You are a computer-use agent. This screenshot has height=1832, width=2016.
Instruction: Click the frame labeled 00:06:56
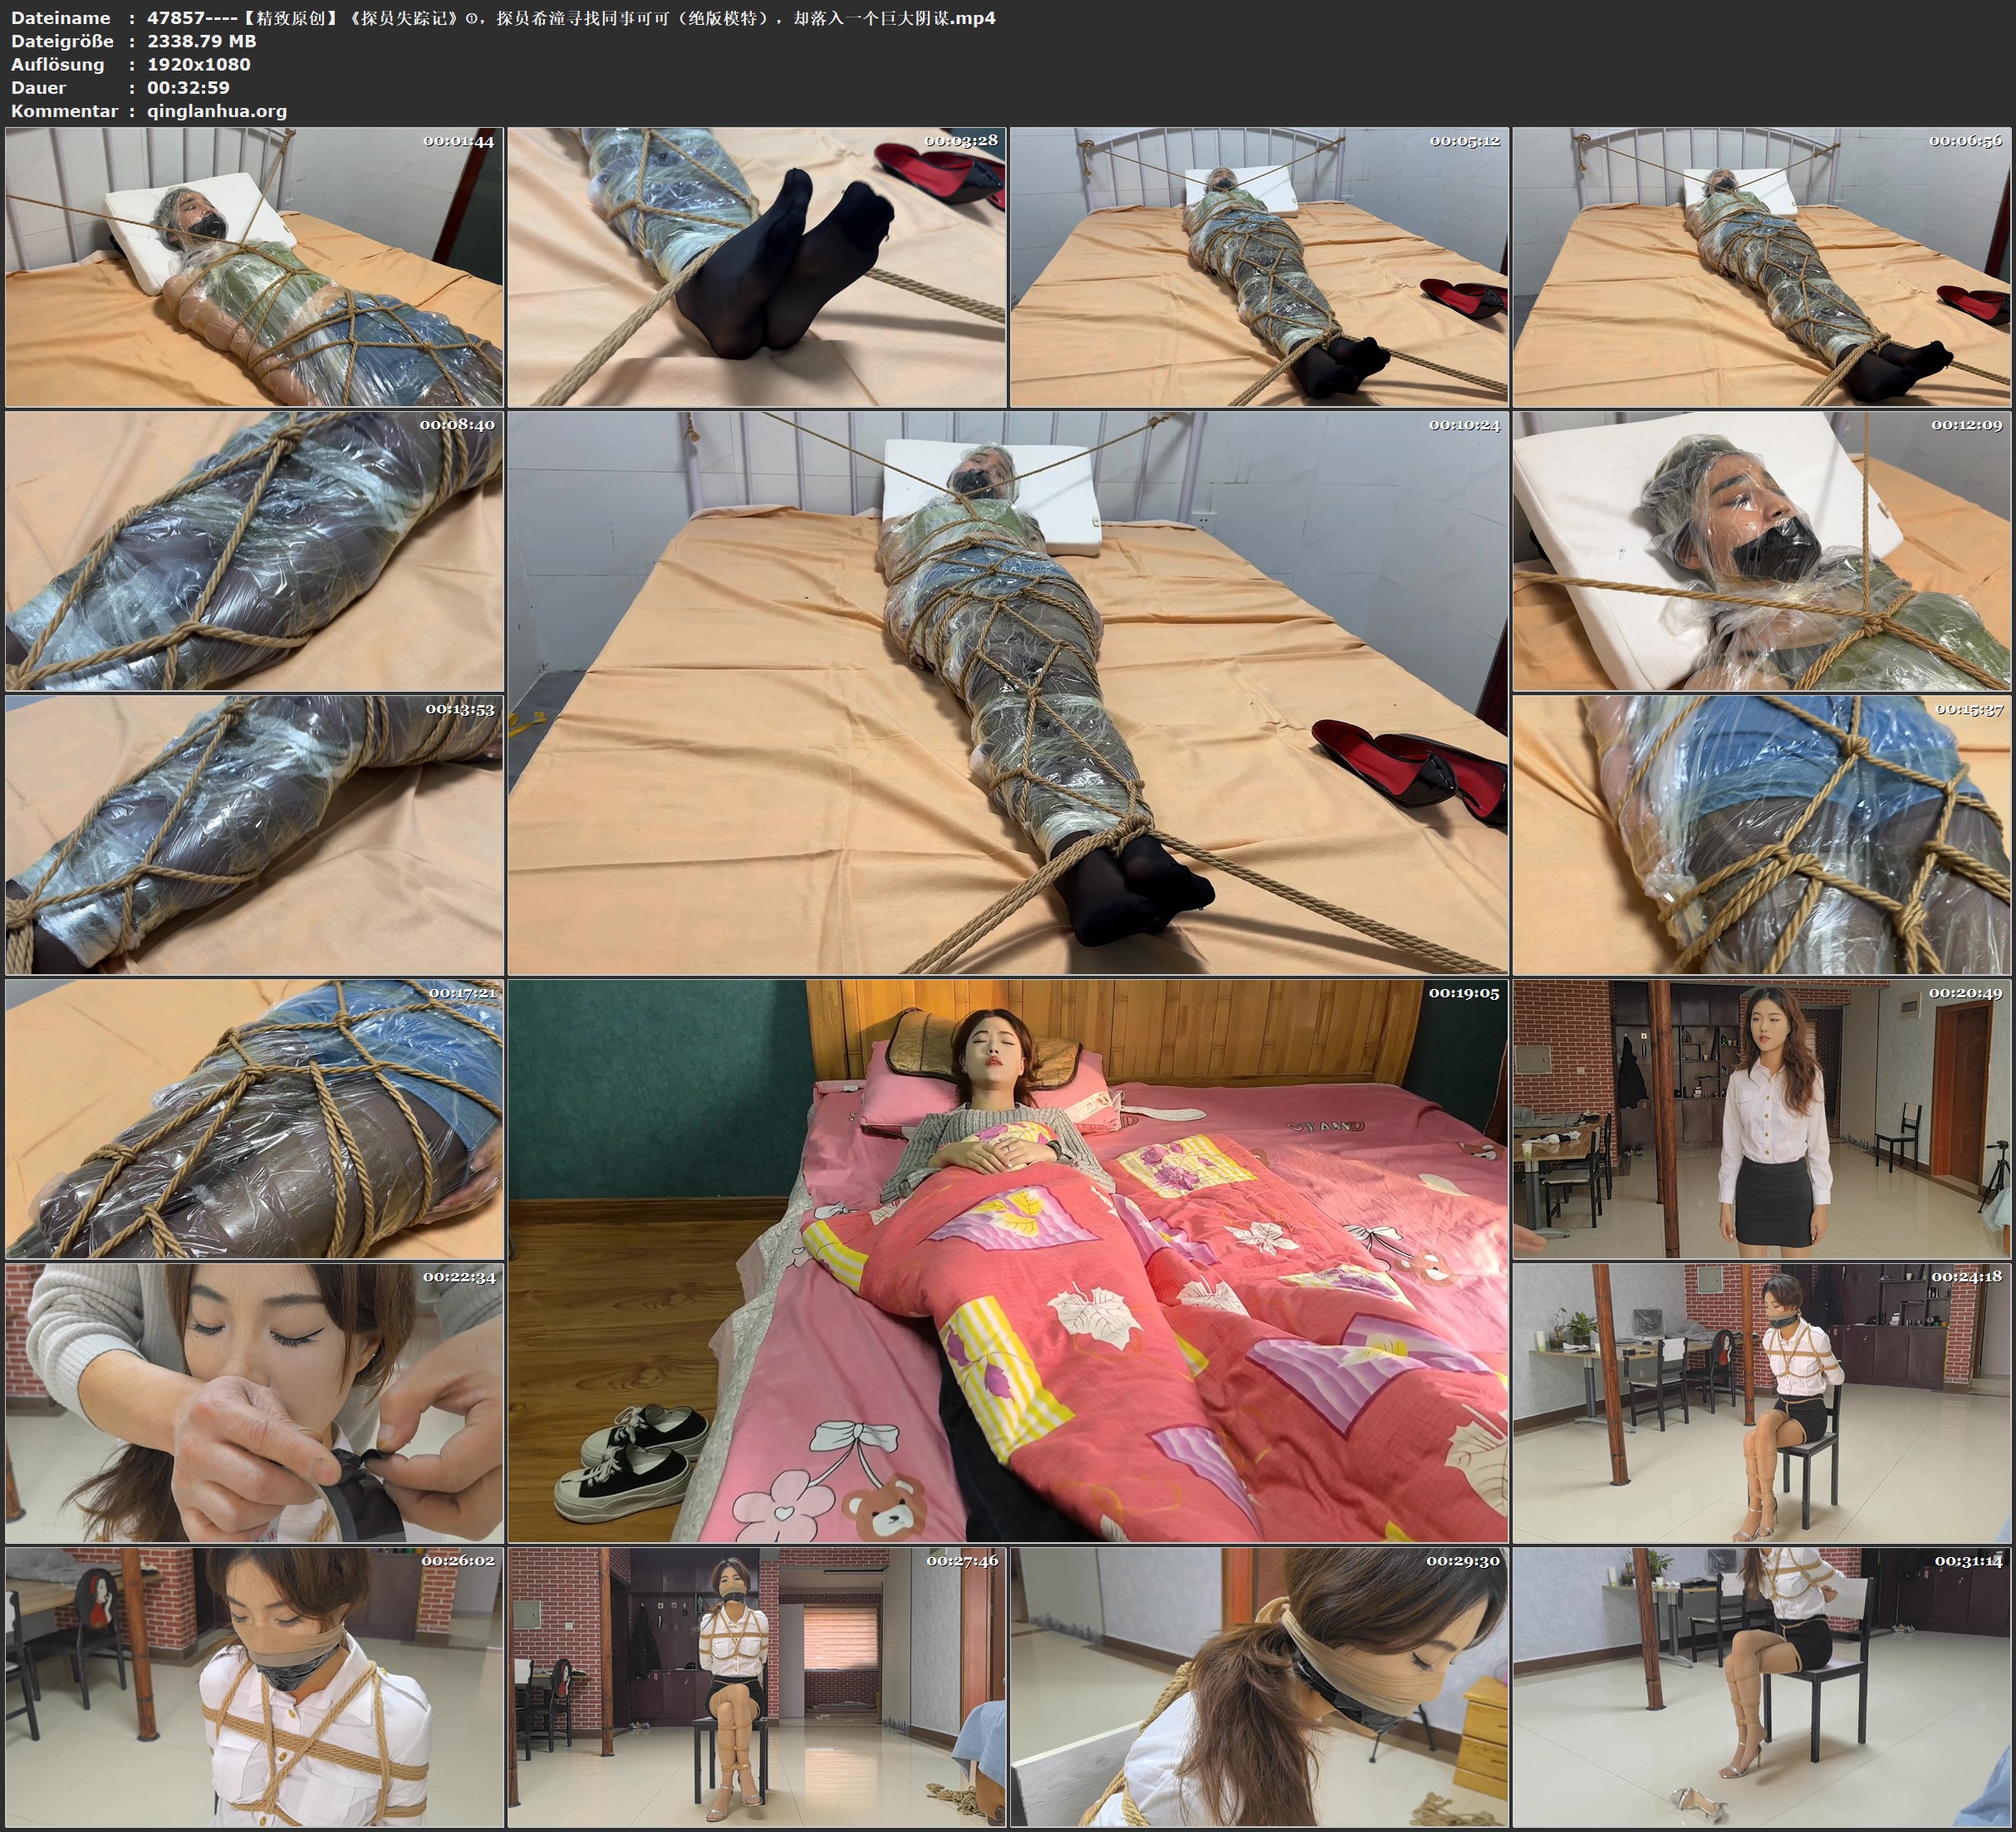1761,267
